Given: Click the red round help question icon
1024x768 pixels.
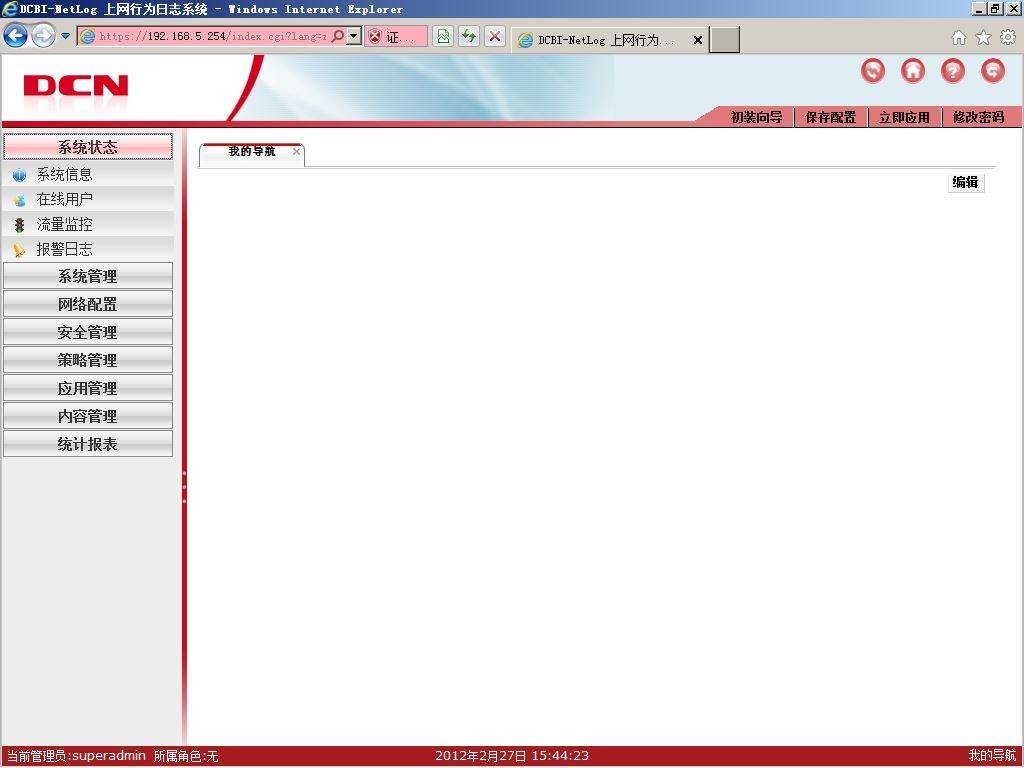Looking at the screenshot, I should (x=953, y=71).
